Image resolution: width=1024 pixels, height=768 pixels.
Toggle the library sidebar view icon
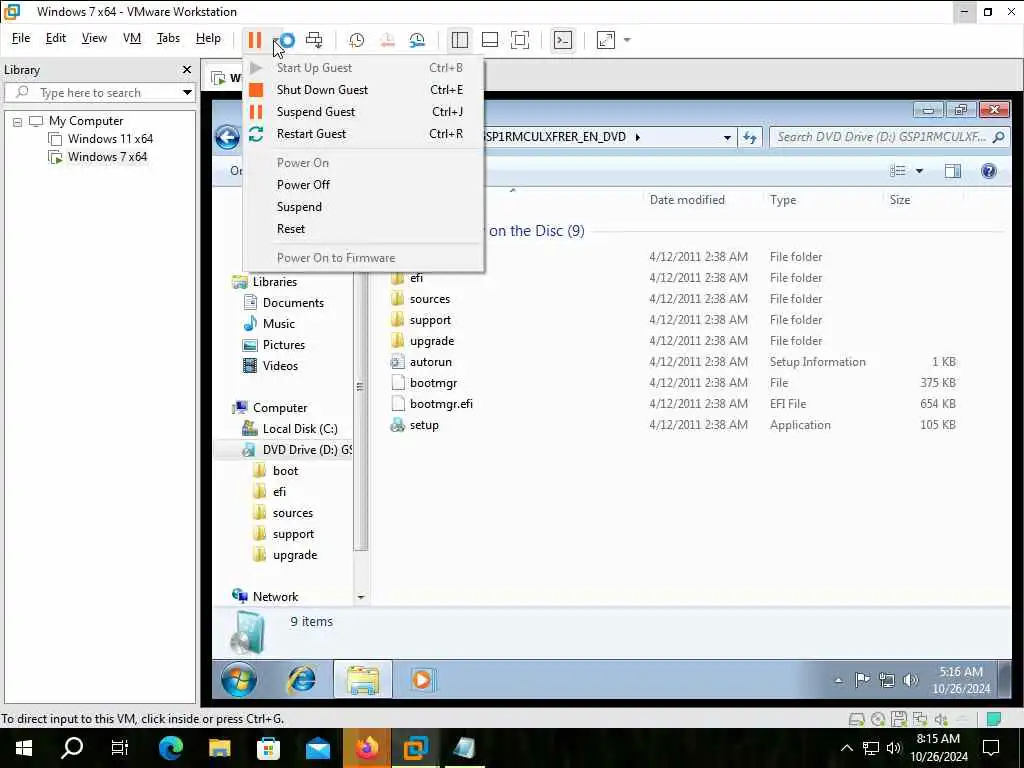(x=460, y=40)
